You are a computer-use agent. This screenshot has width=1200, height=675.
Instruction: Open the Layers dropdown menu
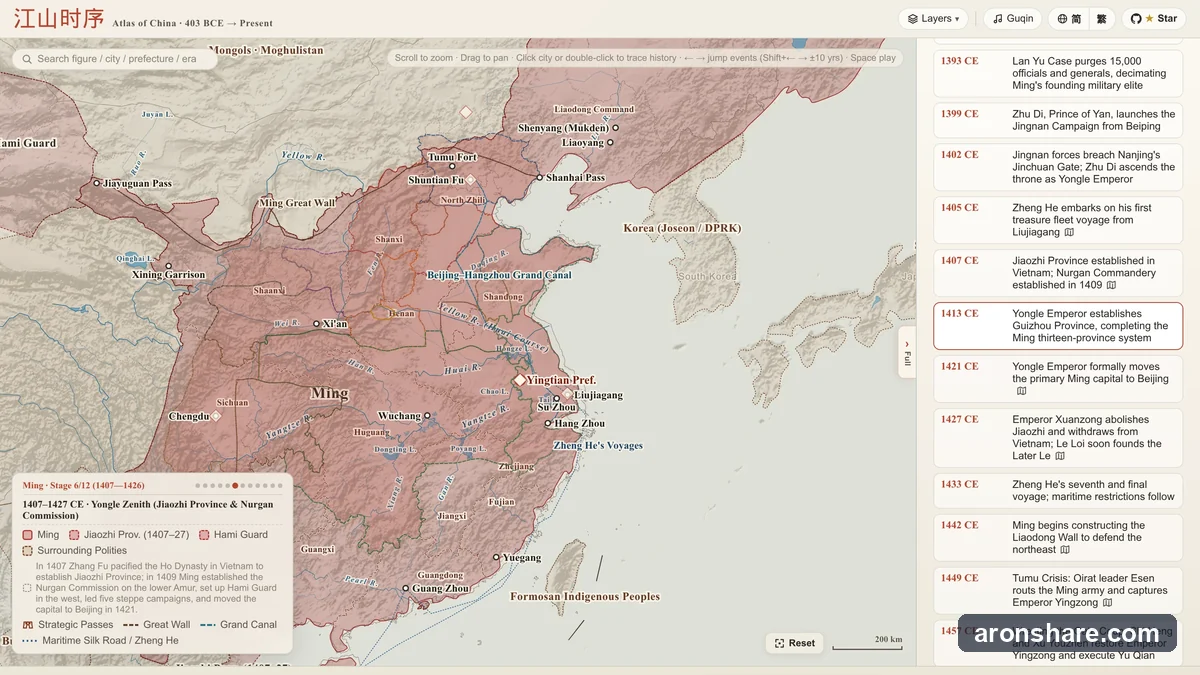coord(933,19)
